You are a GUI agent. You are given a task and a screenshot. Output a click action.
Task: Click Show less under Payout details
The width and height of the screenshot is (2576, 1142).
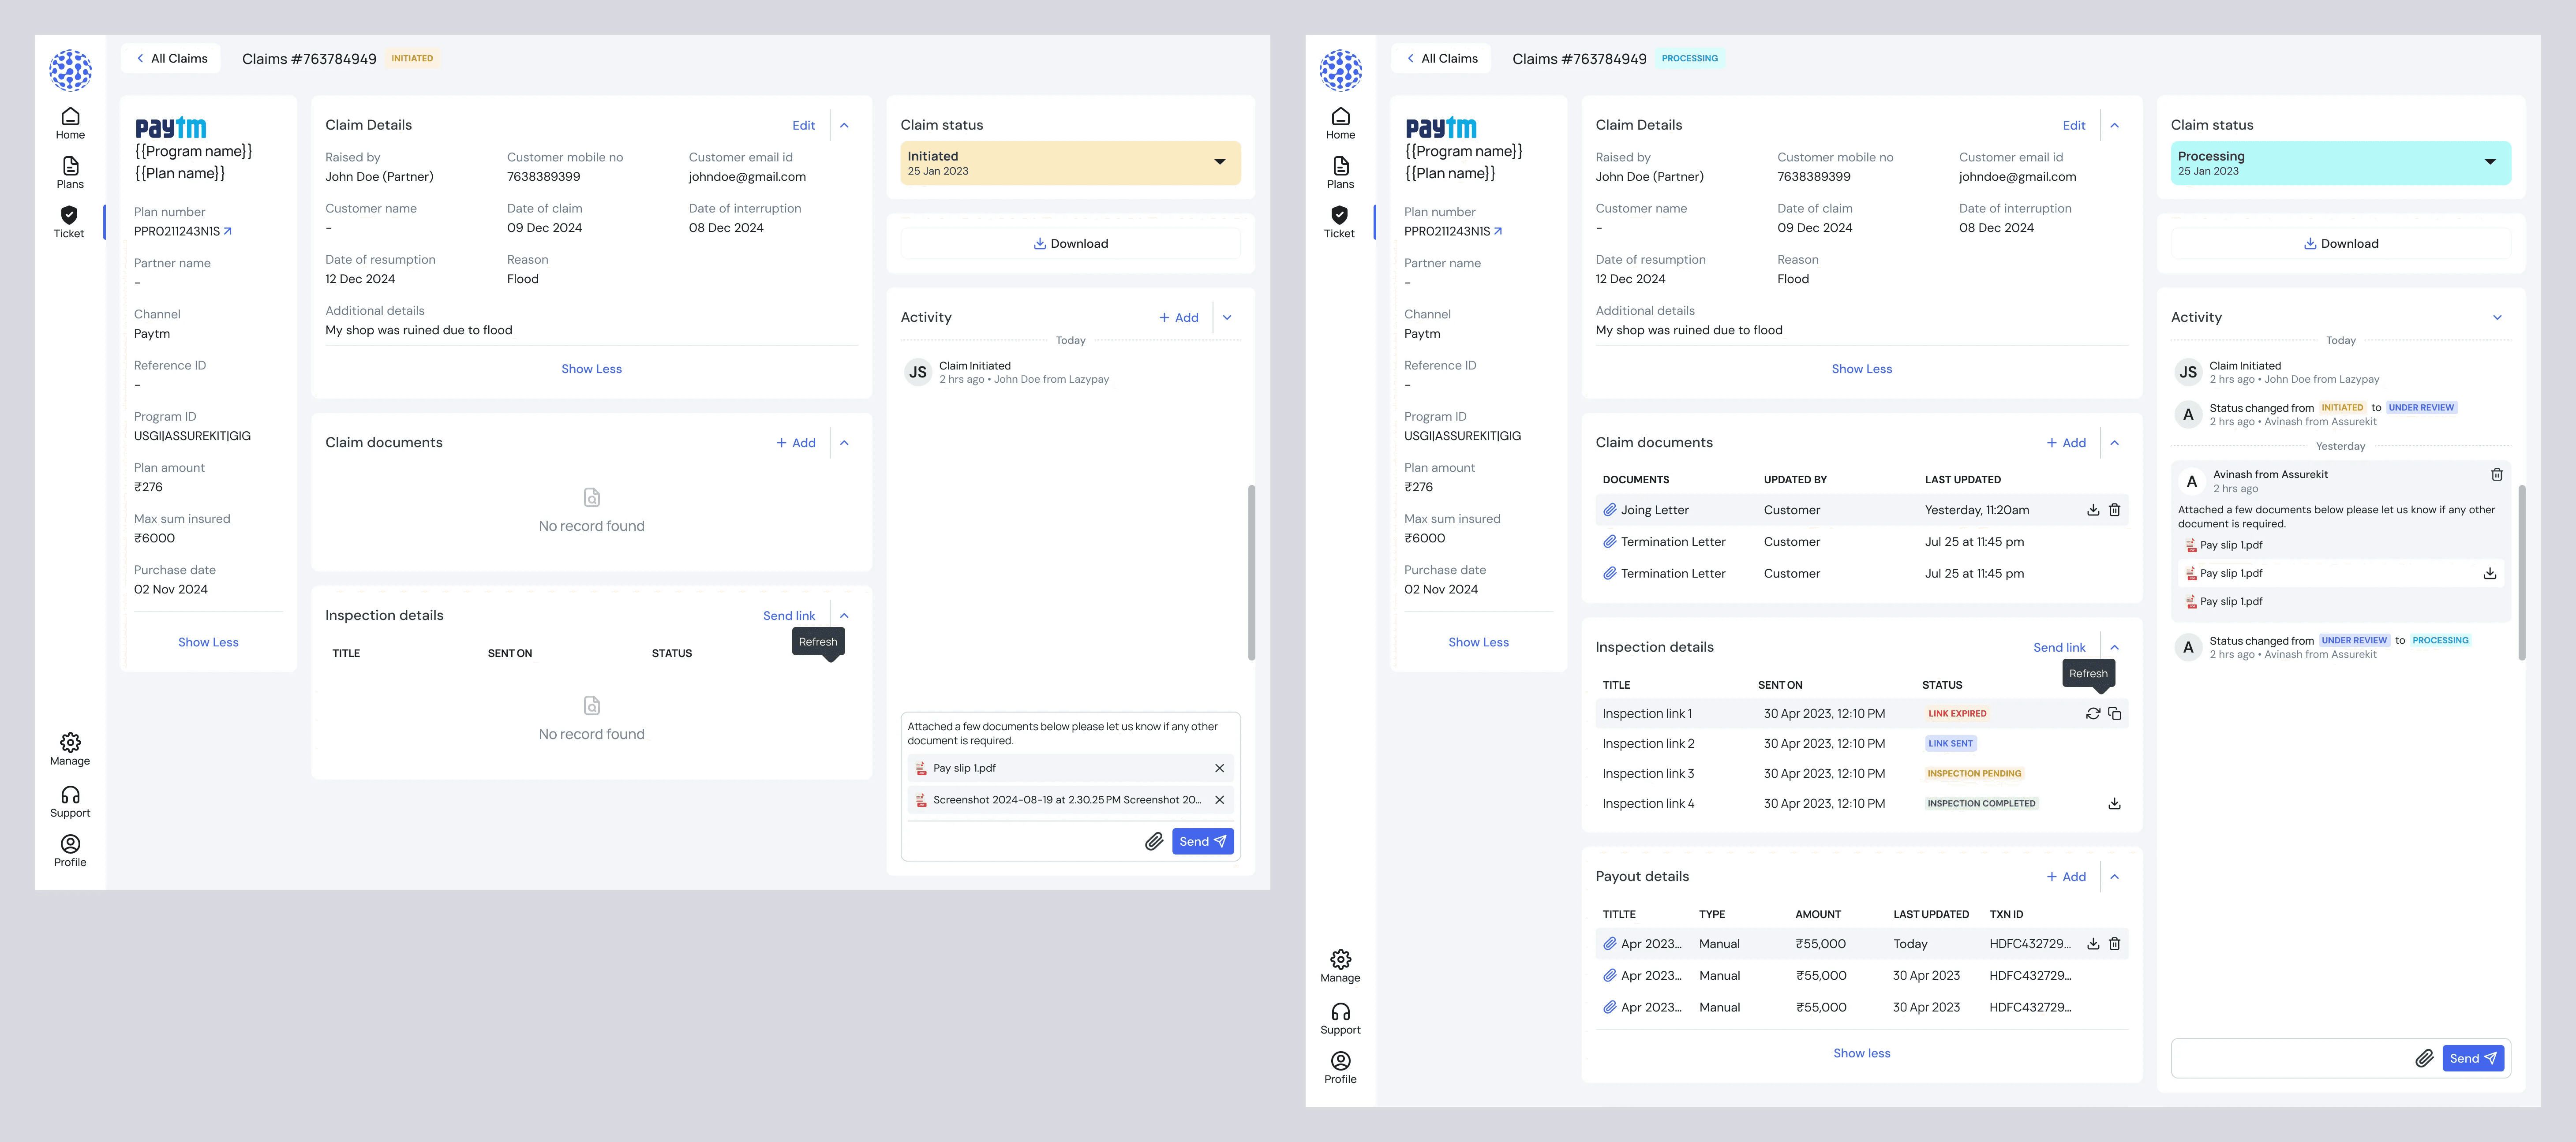click(1861, 1053)
